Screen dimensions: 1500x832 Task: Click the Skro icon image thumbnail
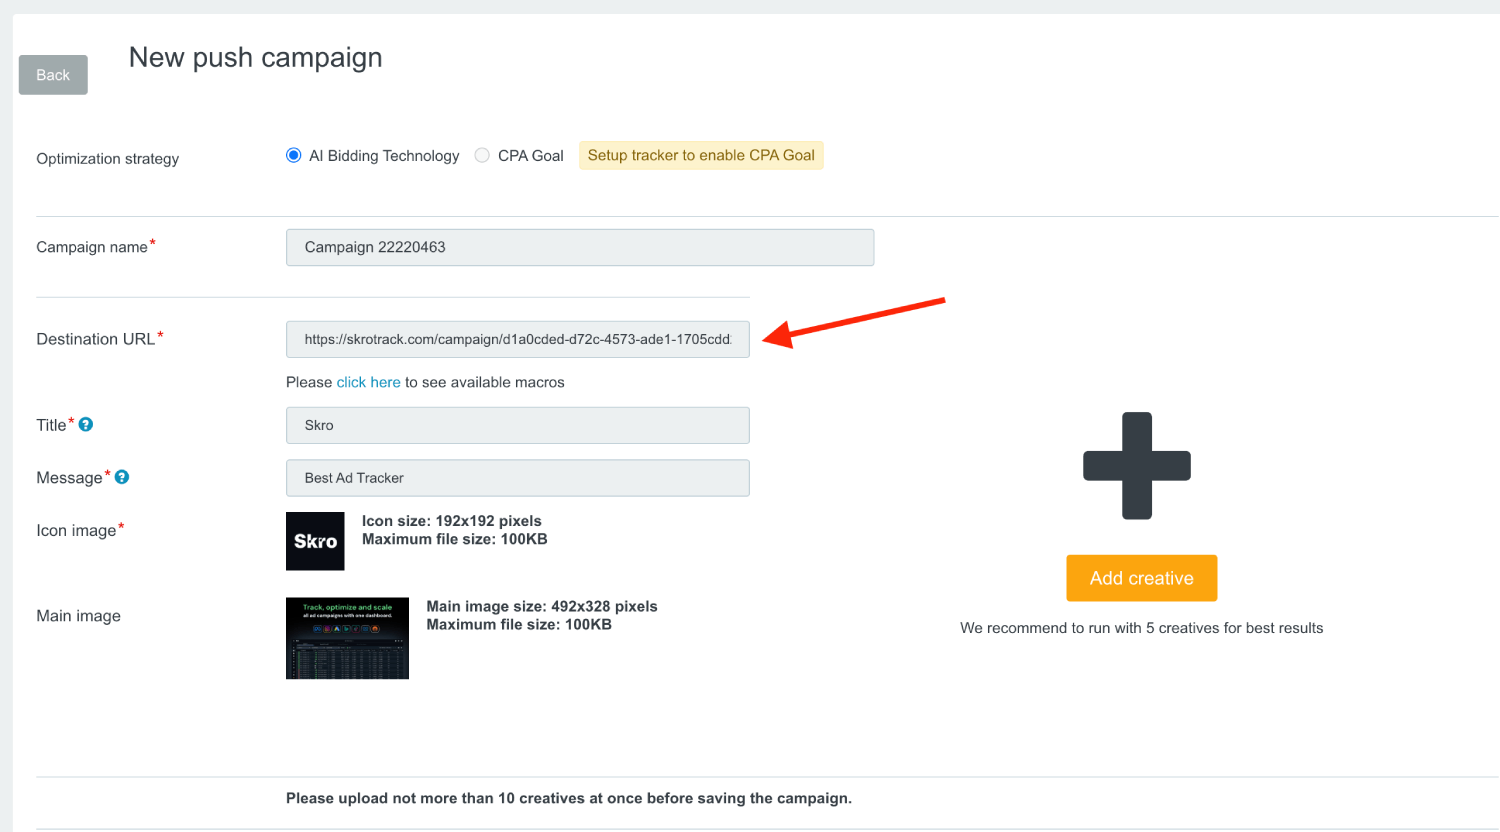(315, 541)
